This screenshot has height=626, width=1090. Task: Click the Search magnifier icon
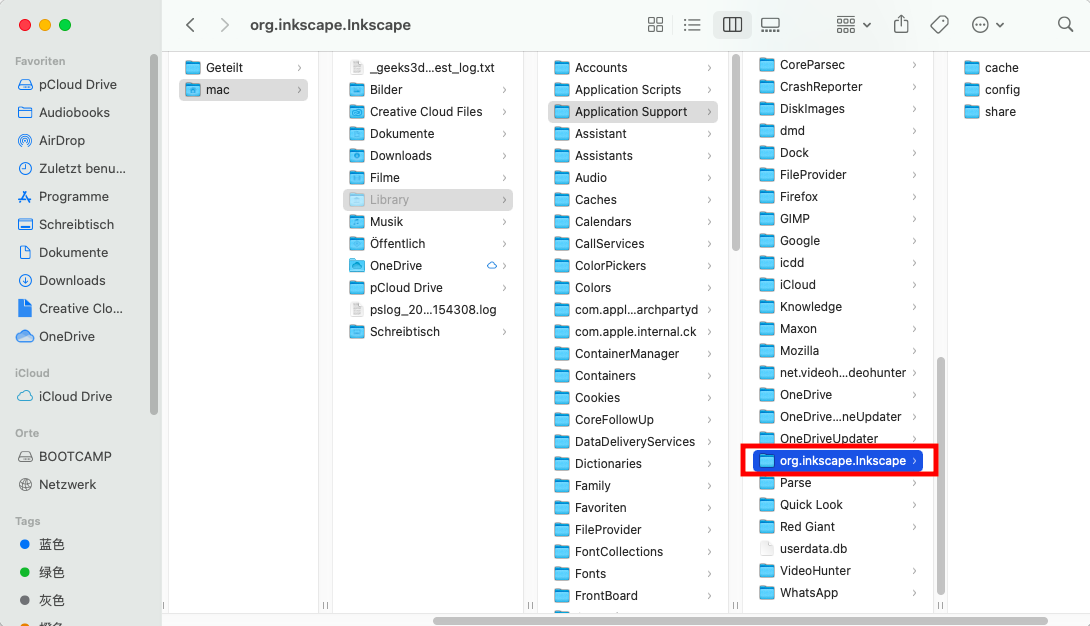coord(1065,25)
